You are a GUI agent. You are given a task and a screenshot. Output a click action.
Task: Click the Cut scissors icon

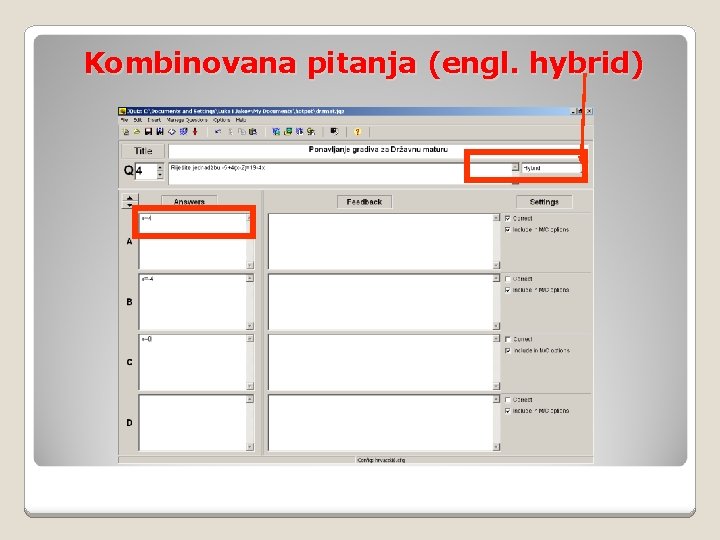click(231, 132)
